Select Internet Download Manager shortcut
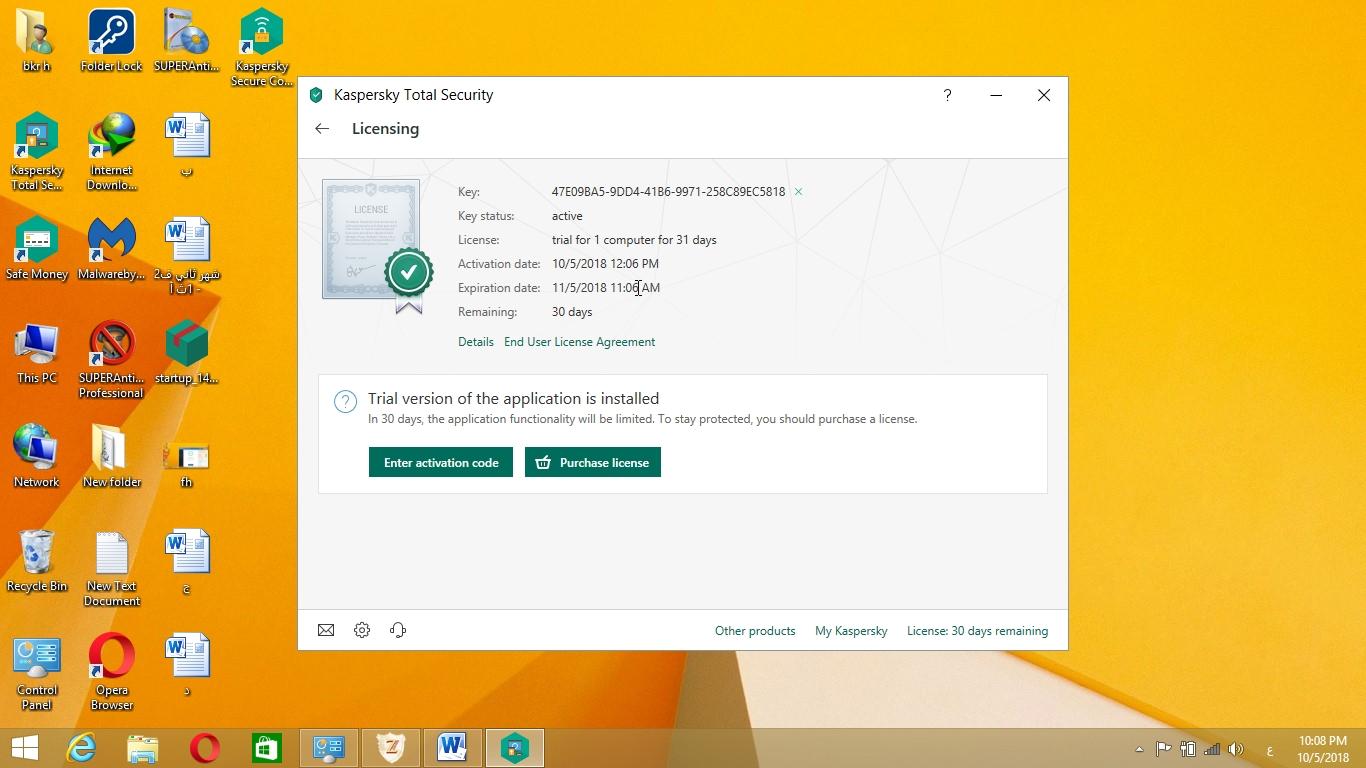Screen dimensions: 1366x768 coord(111,152)
